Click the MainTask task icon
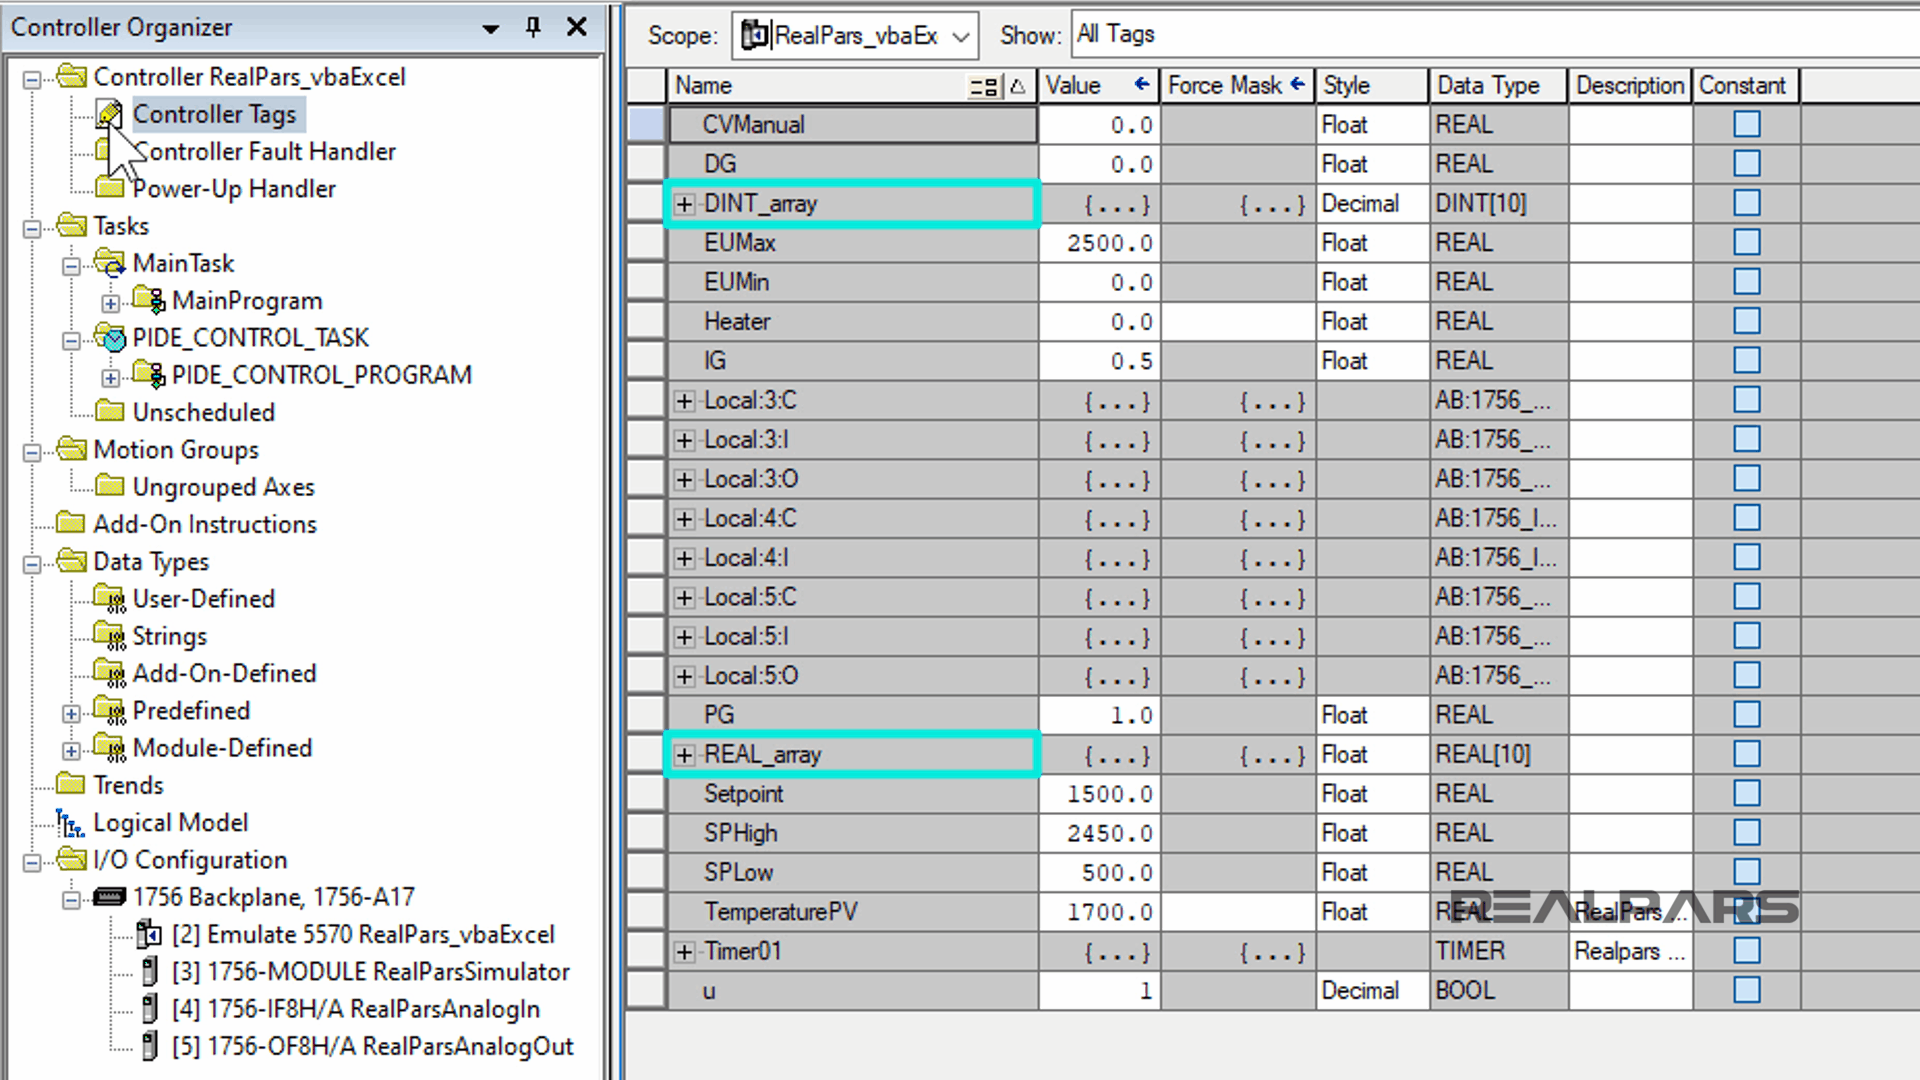 [112, 263]
